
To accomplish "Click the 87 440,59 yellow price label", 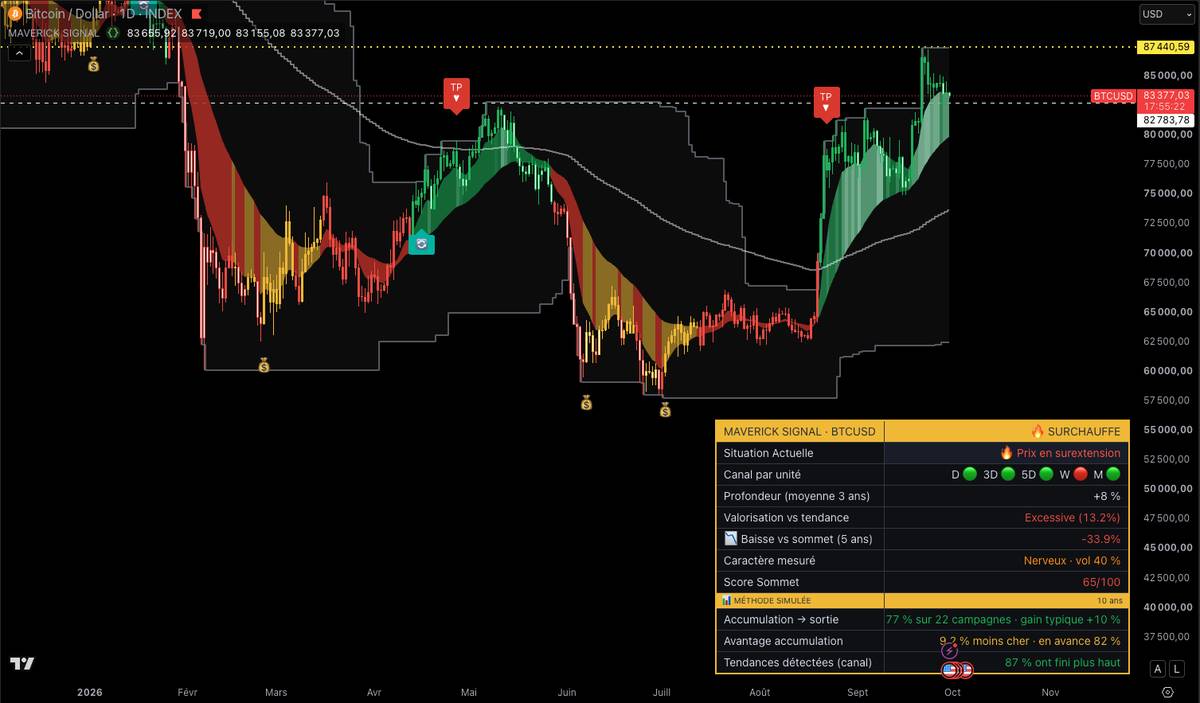I will click(1165, 47).
